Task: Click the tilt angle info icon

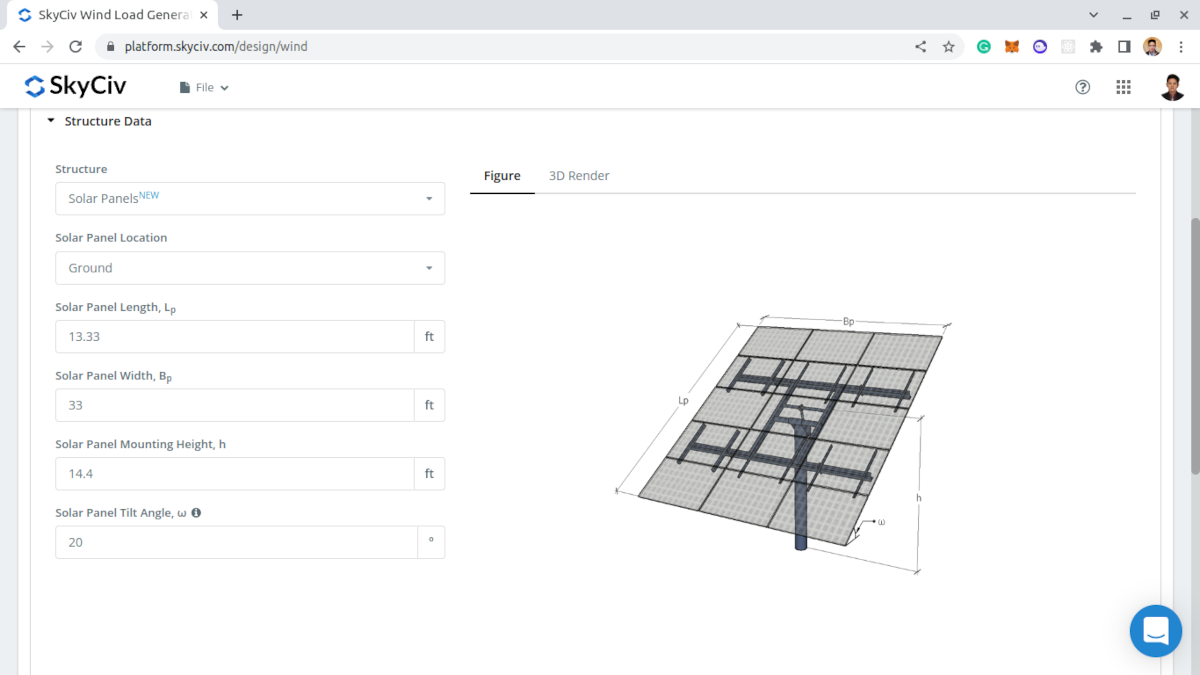Action: [196, 513]
